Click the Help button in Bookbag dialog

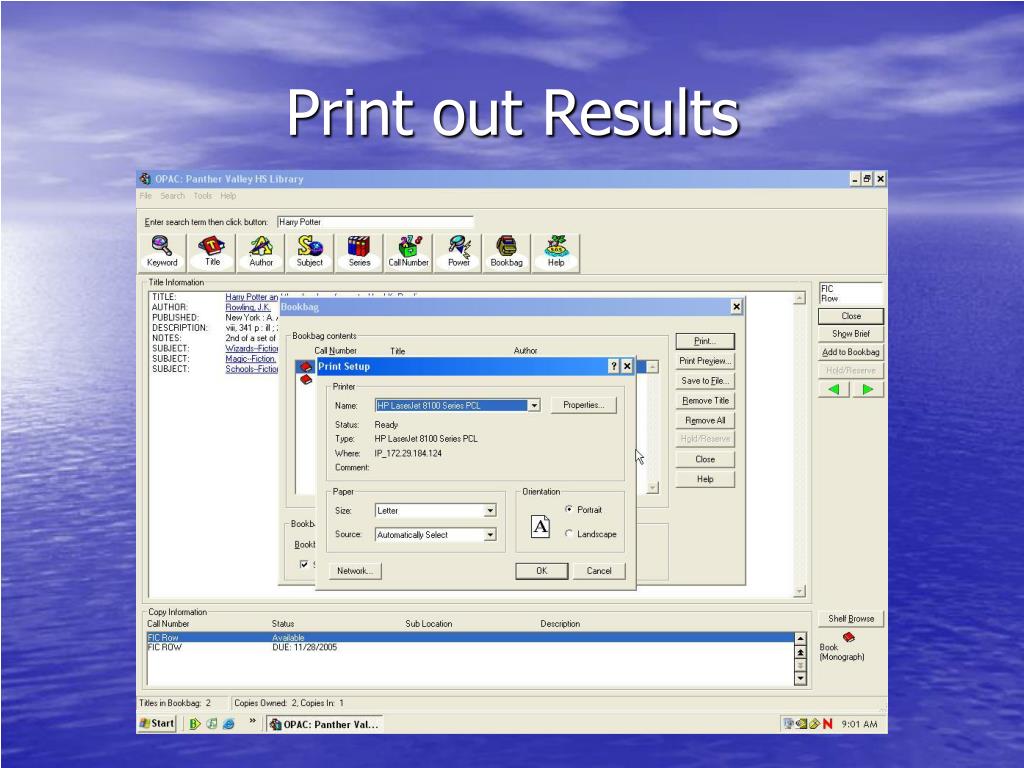click(705, 479)
